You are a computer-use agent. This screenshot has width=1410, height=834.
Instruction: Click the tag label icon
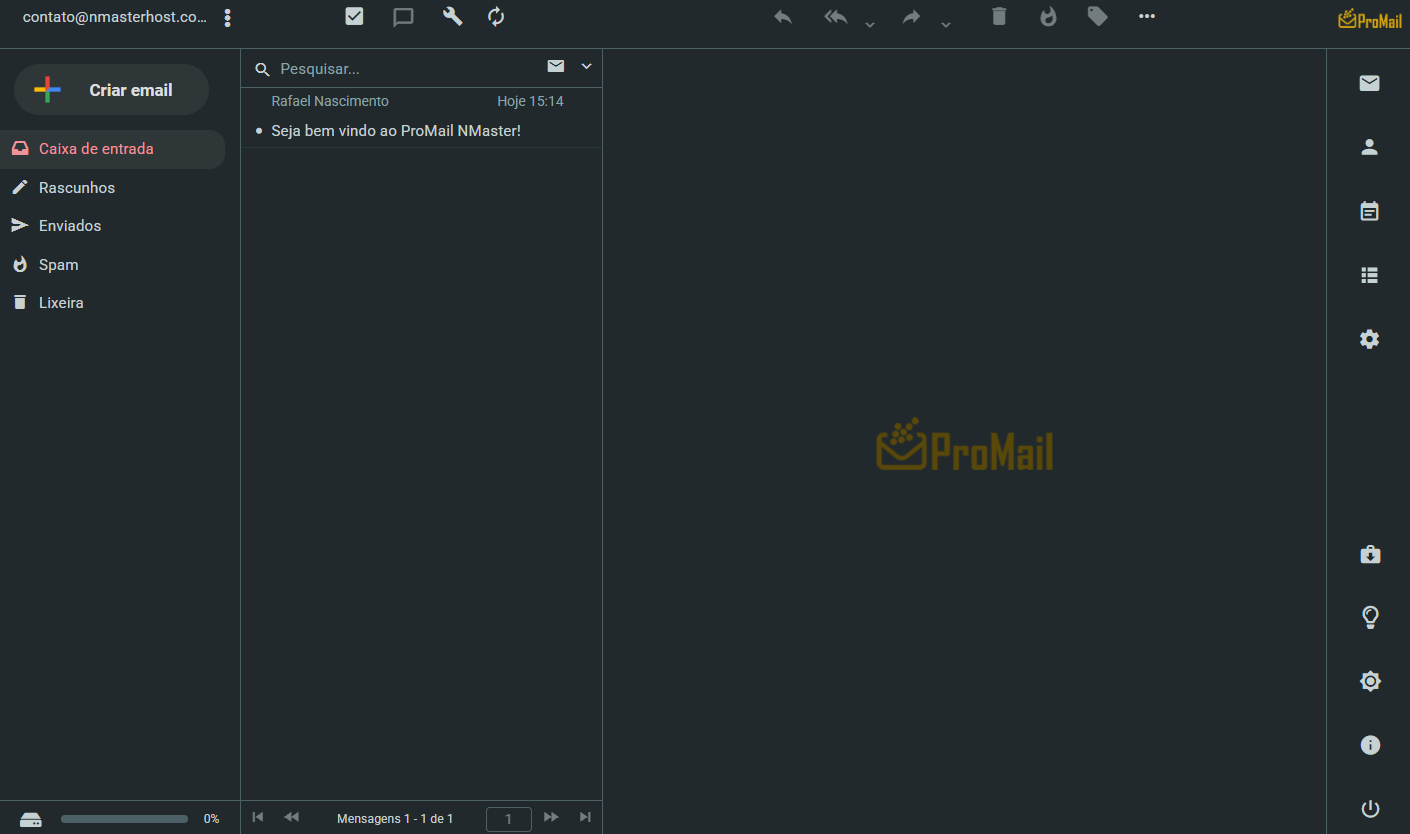(x=1098, y=16)
